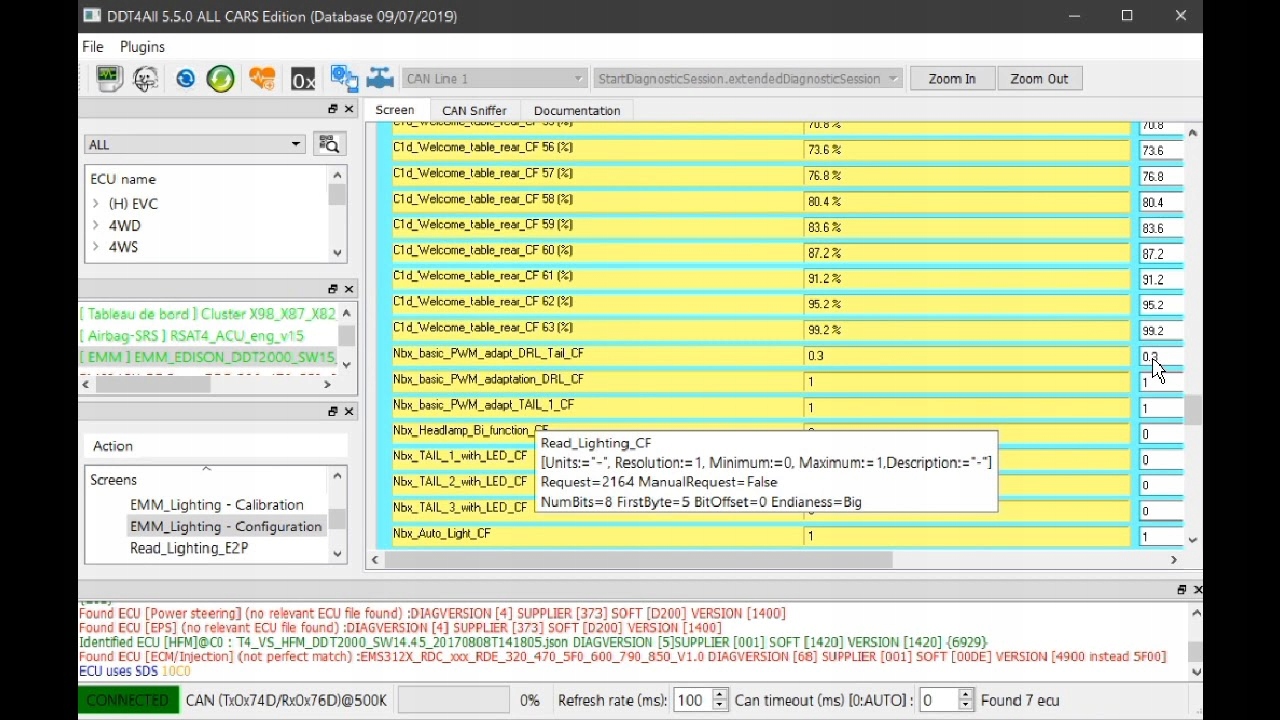
Task: Switch to the Documentation tab
Action: (577, 111)
